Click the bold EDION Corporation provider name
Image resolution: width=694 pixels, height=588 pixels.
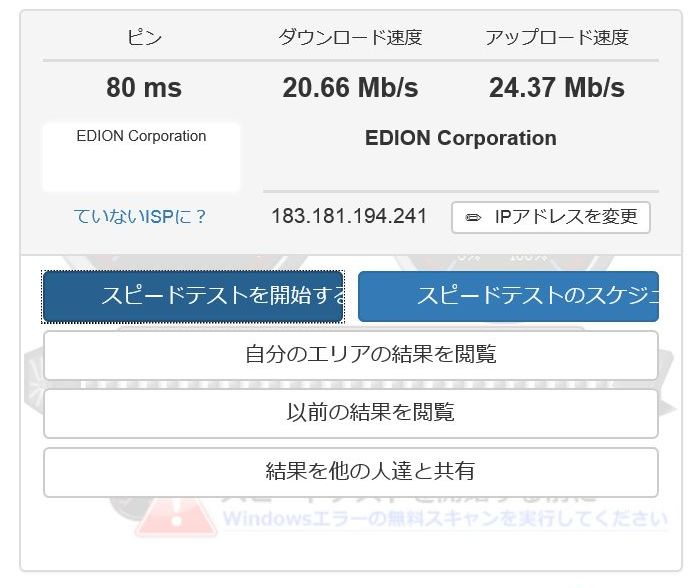pos(460,139)
